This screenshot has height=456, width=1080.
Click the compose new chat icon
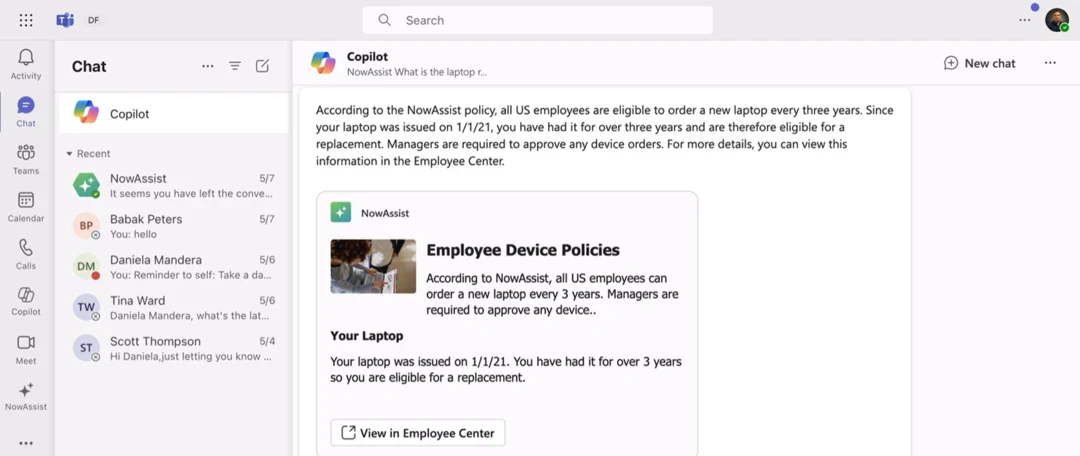(x=262, y=66)
